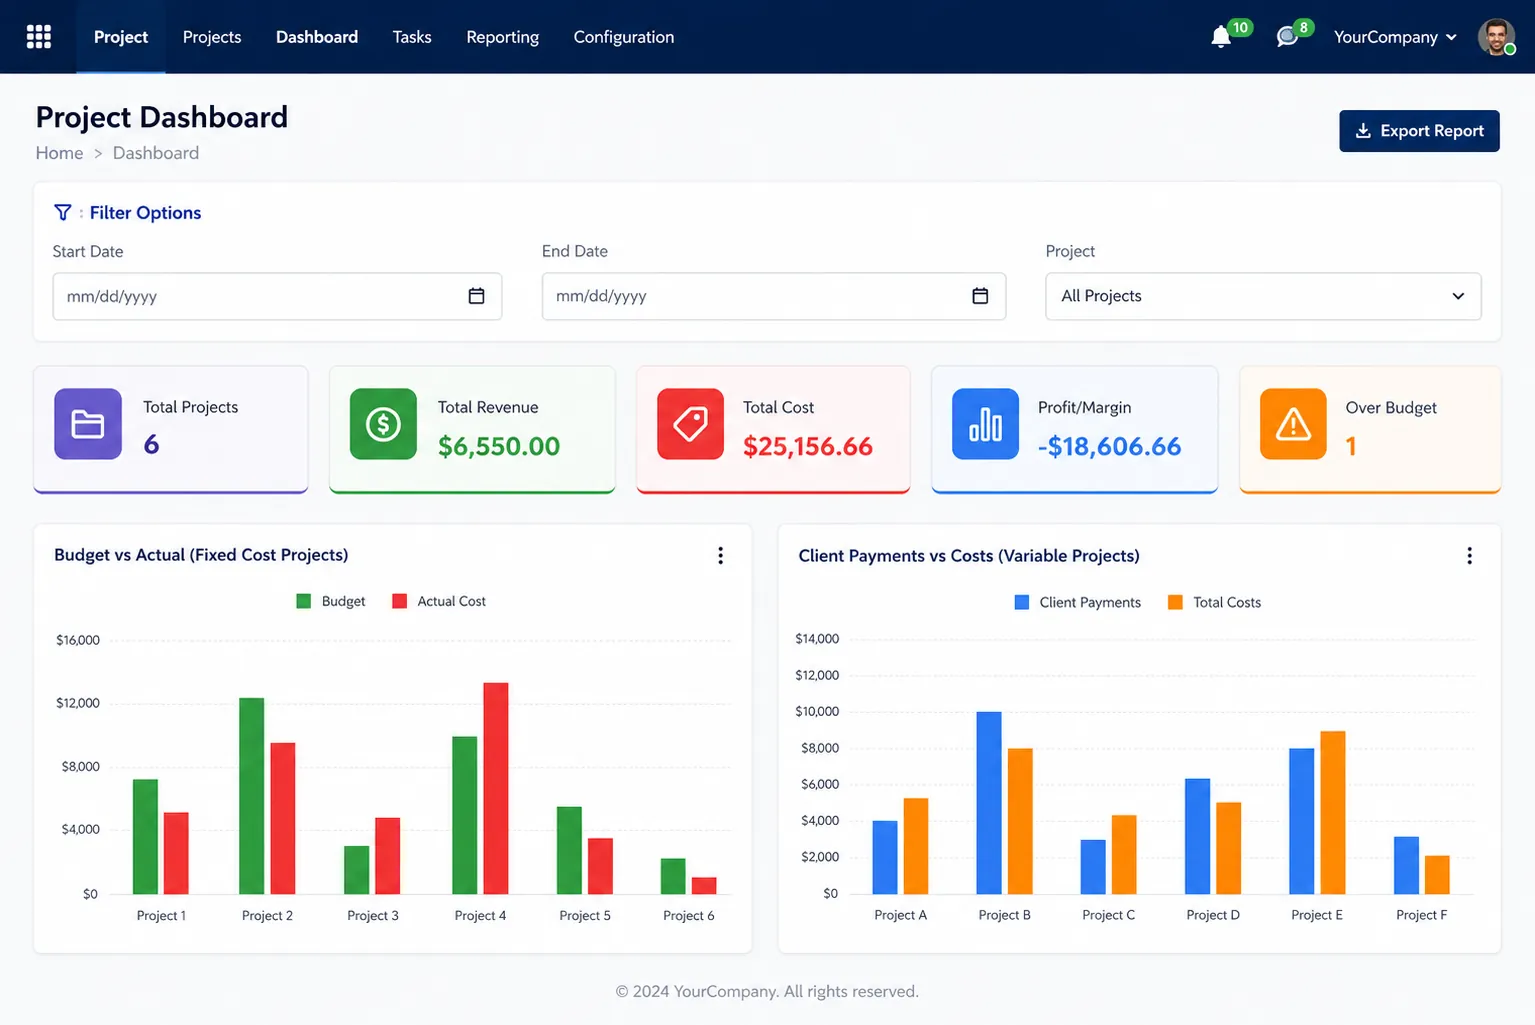Expand the All Projects dropdown
Screen dimensions: 1535x1025
(1263, 296)
